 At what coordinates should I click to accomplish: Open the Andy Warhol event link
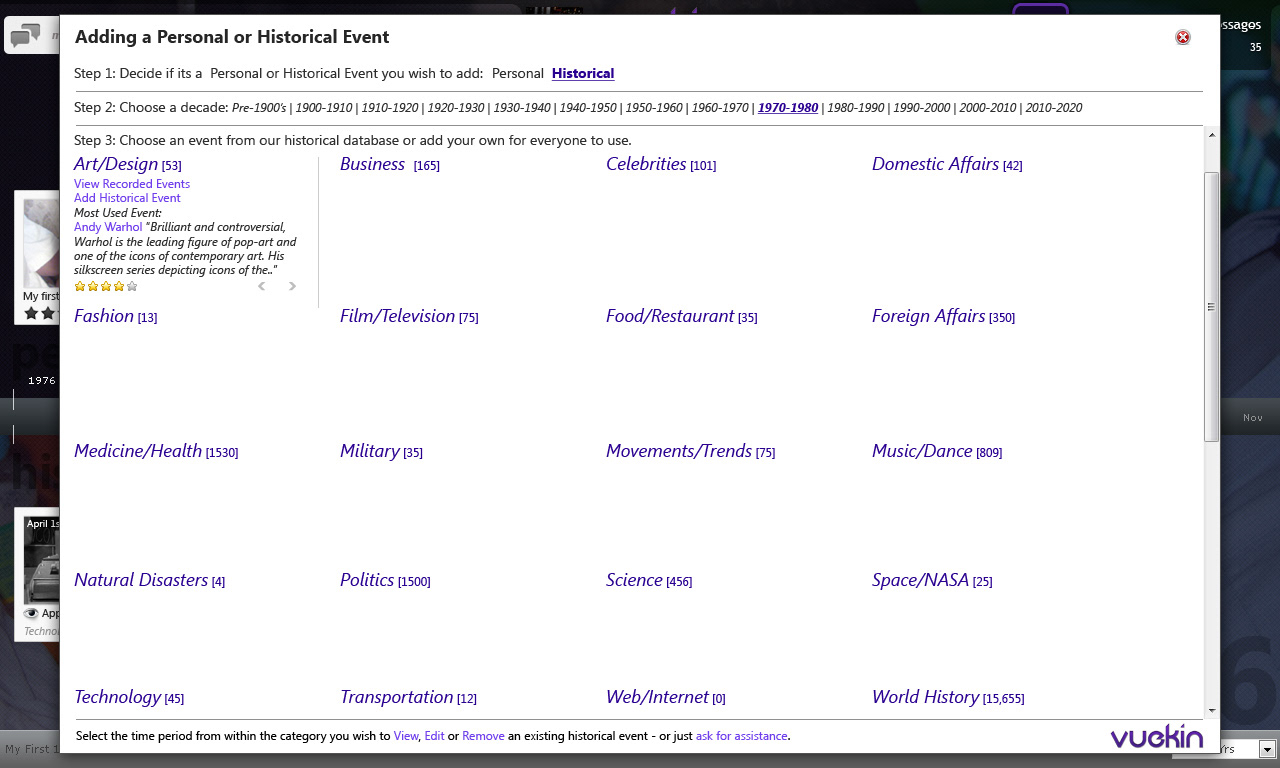coord(108,227)
